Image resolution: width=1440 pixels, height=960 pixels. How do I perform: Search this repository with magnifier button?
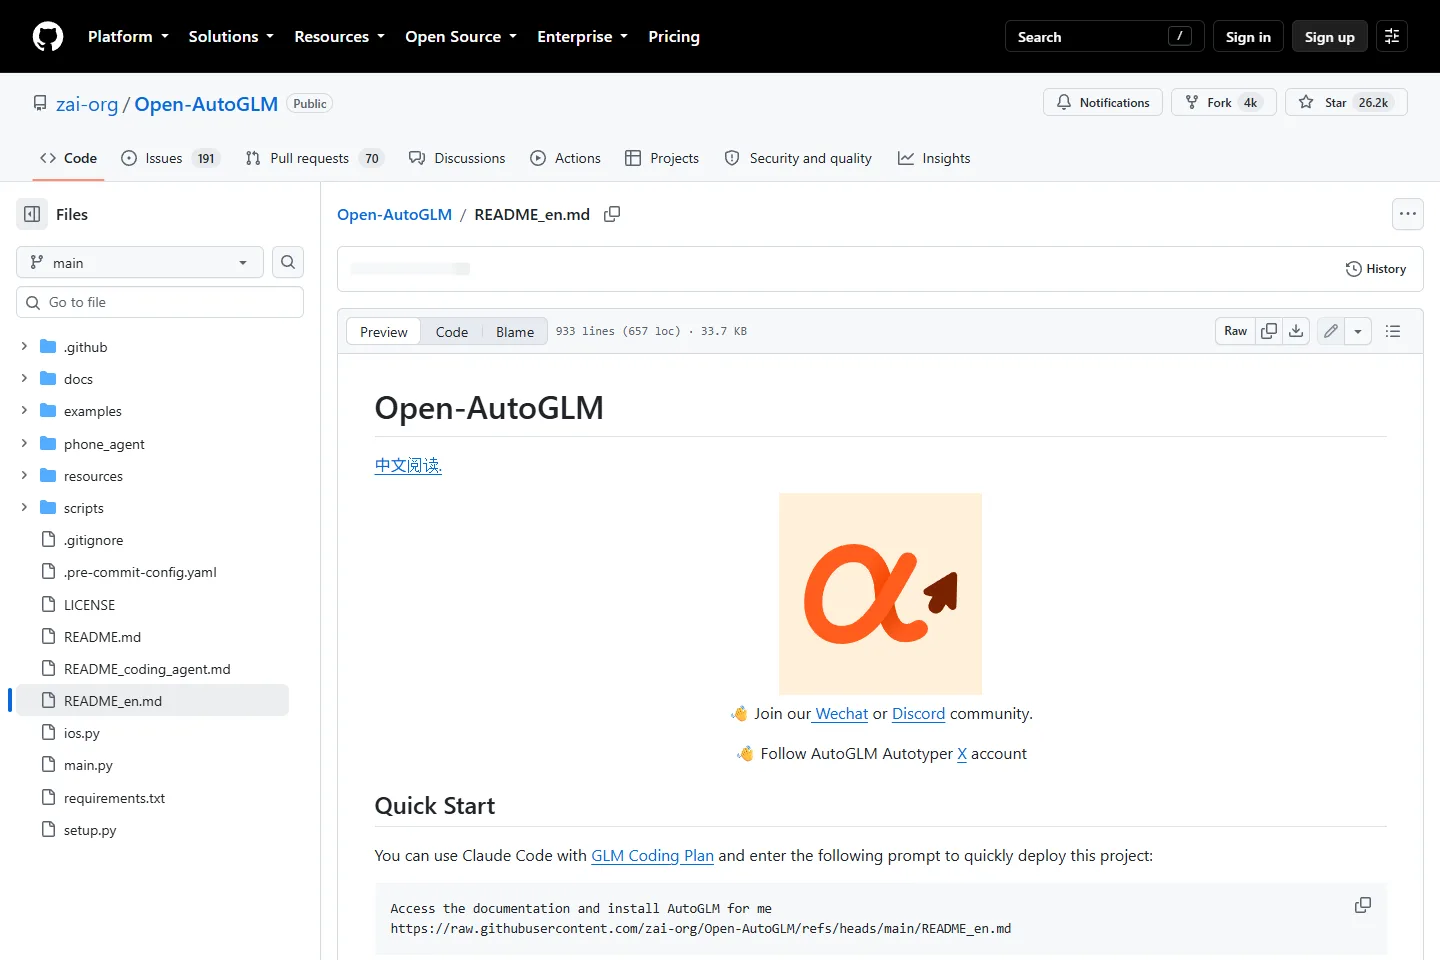288,262
